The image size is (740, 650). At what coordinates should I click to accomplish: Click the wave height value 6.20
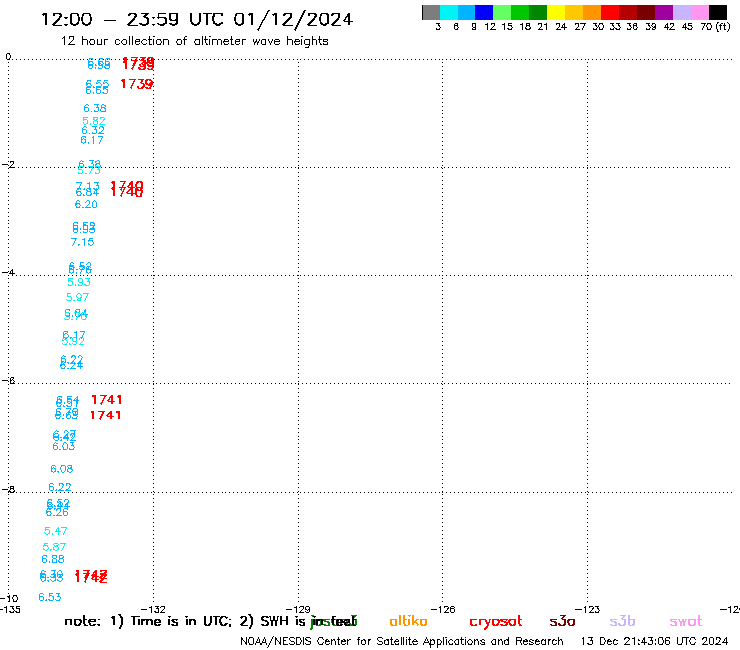click(x=86, y=204)
